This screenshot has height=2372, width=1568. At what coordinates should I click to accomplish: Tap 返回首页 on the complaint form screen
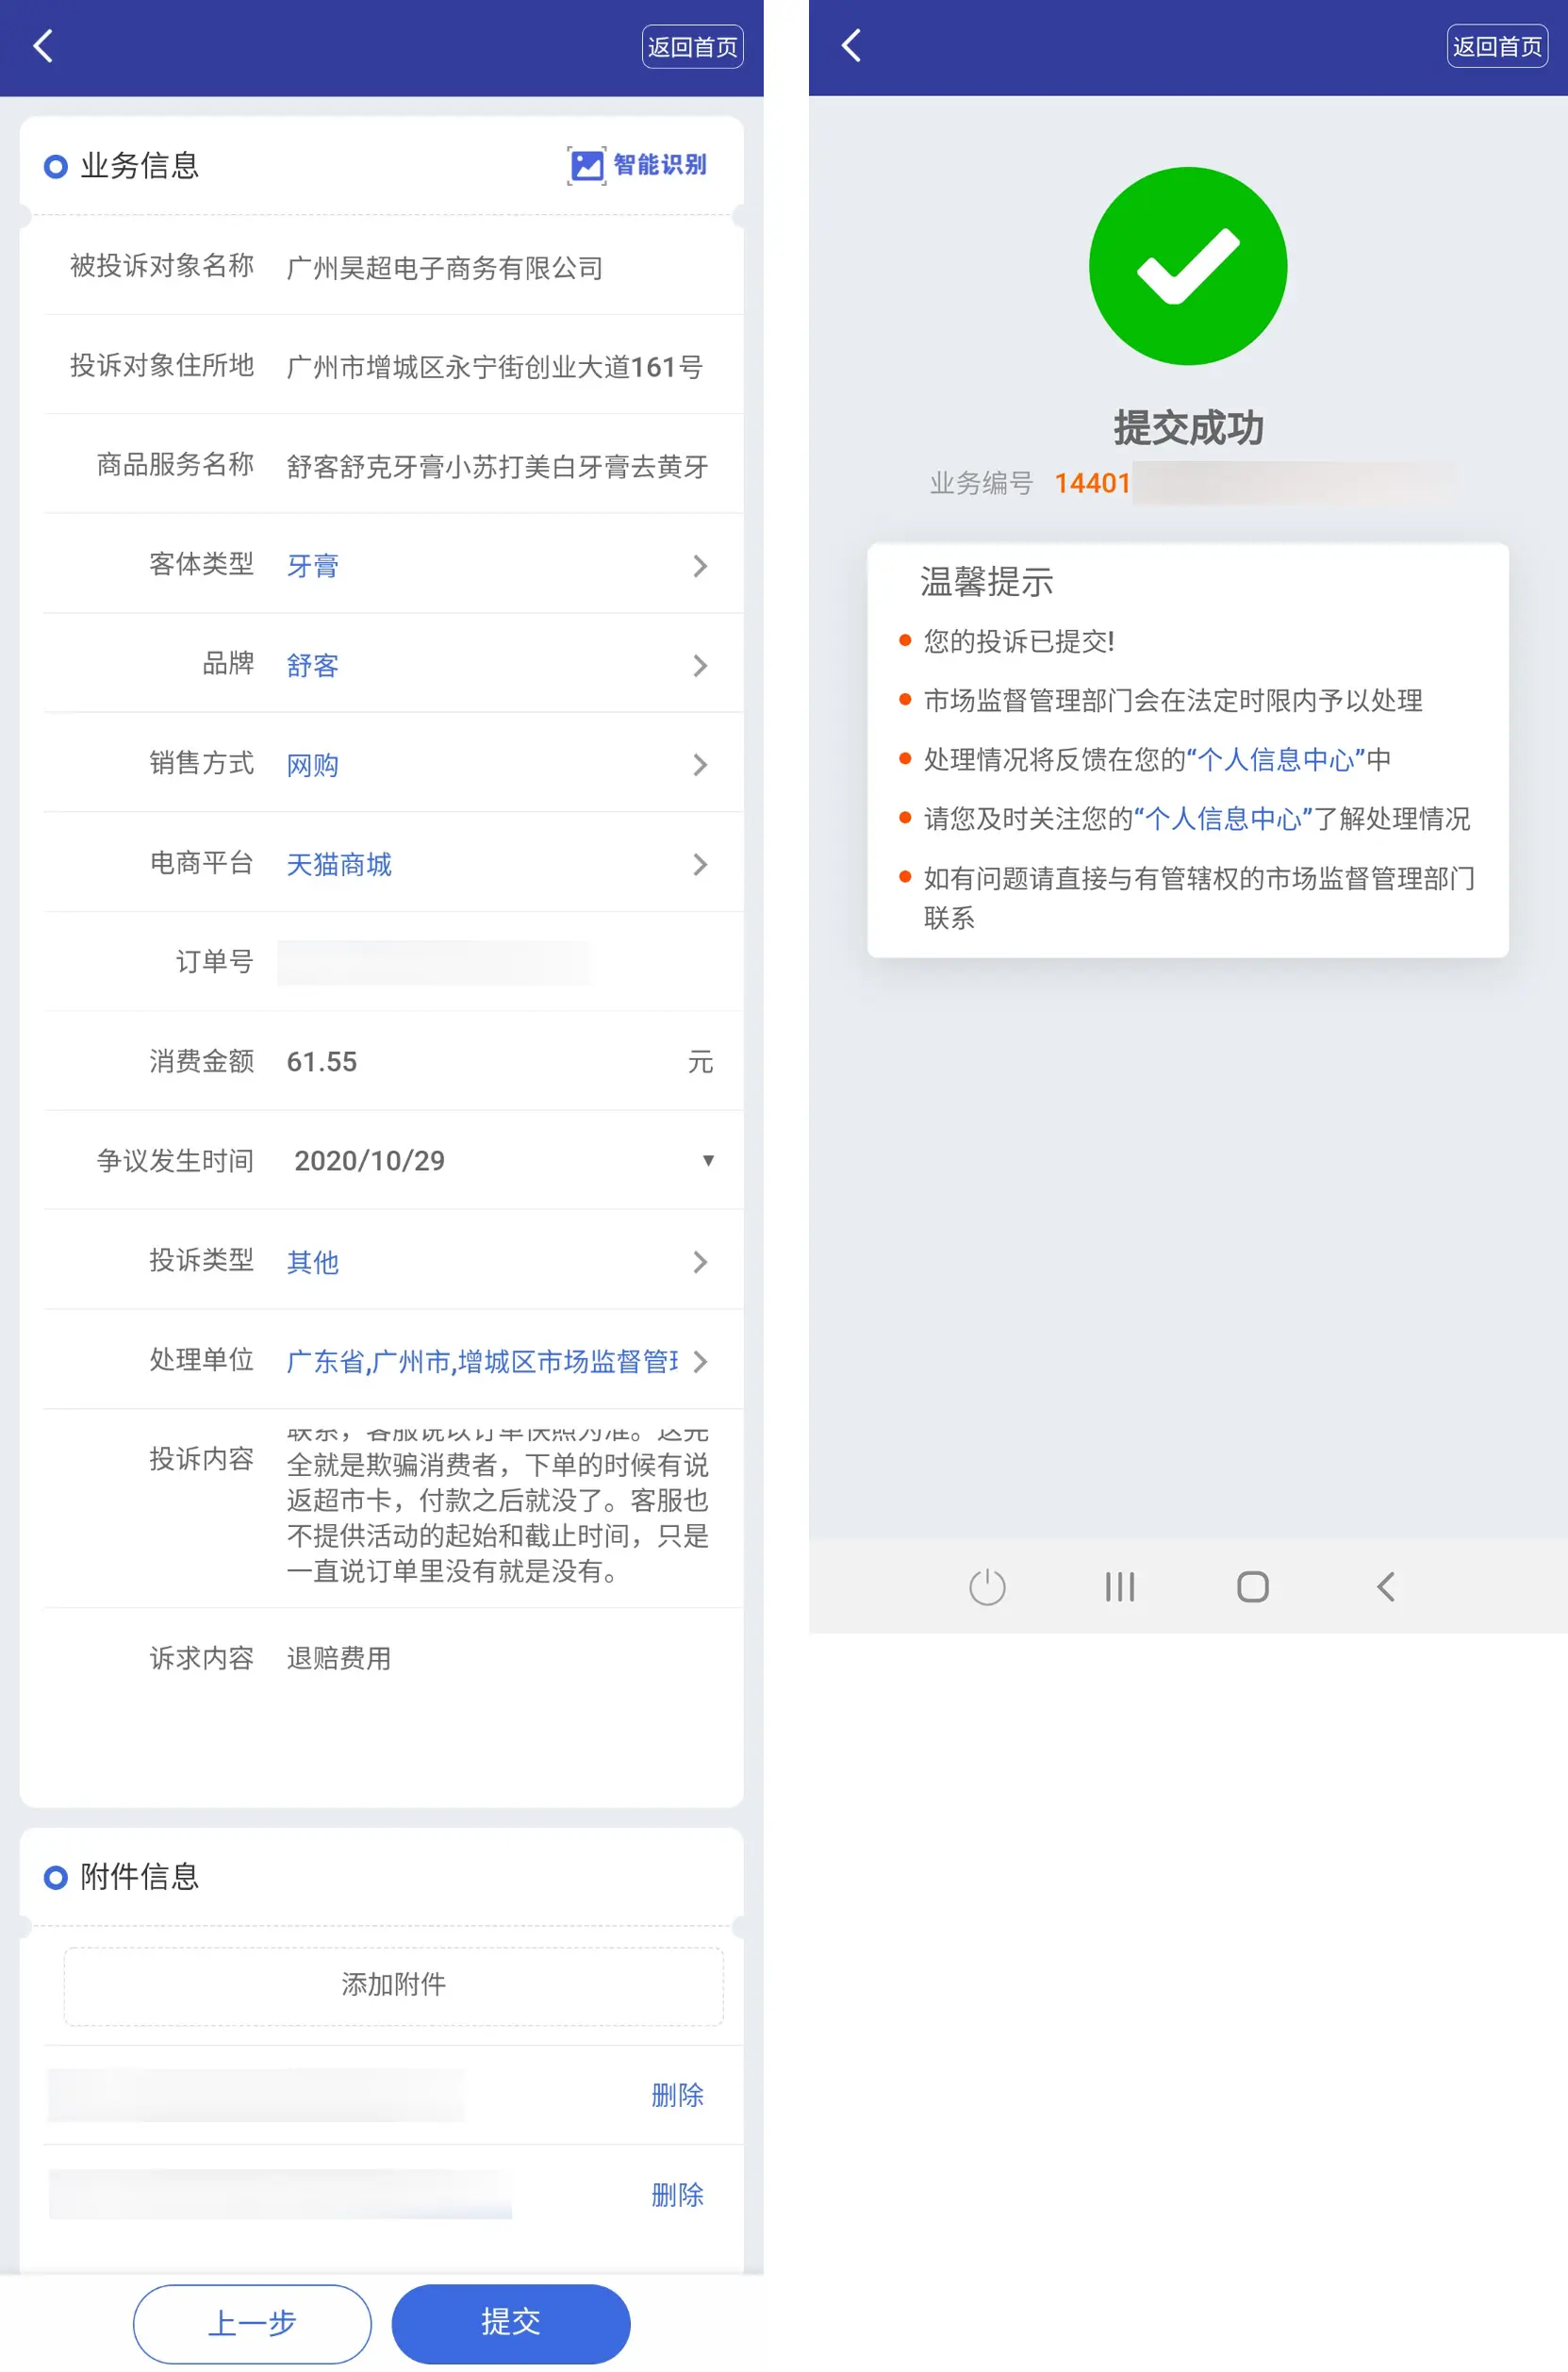click(692, 46)
